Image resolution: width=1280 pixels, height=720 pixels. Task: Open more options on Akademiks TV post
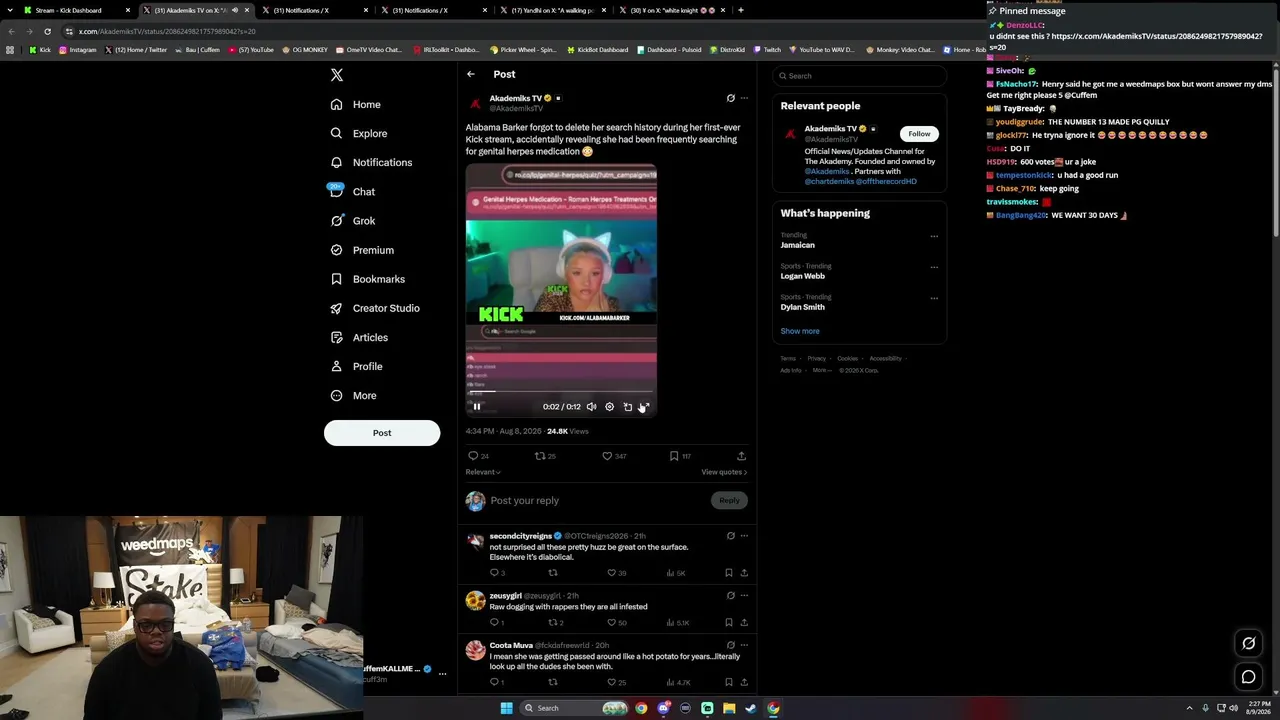[744, 98]
